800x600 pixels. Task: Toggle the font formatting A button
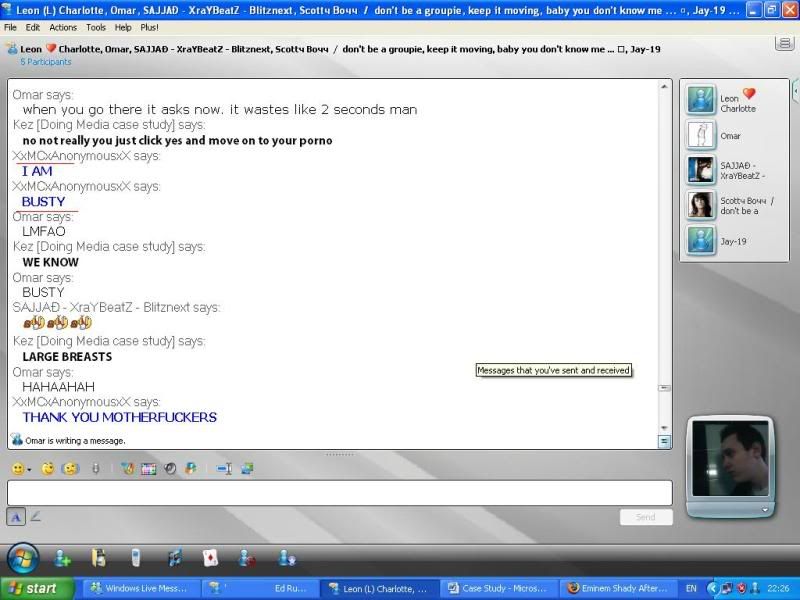(16, 517)
